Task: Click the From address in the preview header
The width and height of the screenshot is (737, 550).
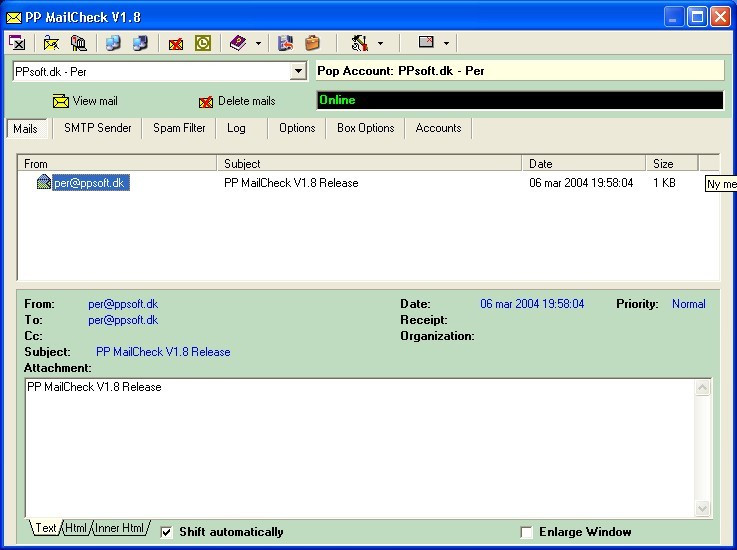Action: coord(123,304)
